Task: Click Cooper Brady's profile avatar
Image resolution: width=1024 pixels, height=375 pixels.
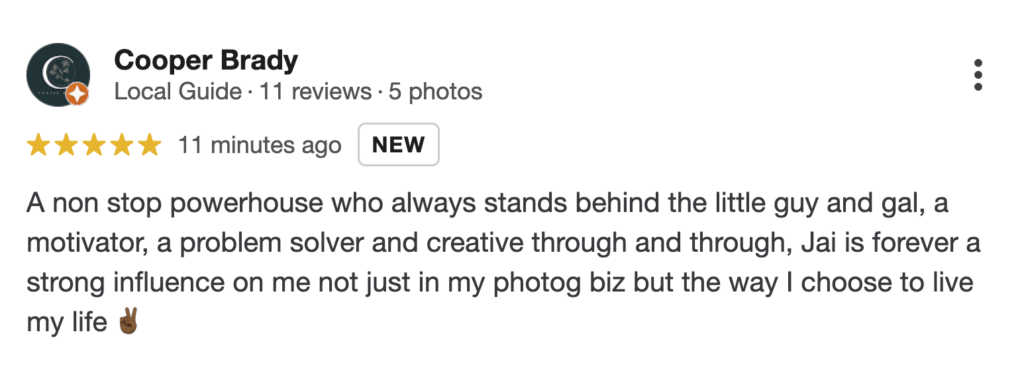Action: click(x=57, y=74)
